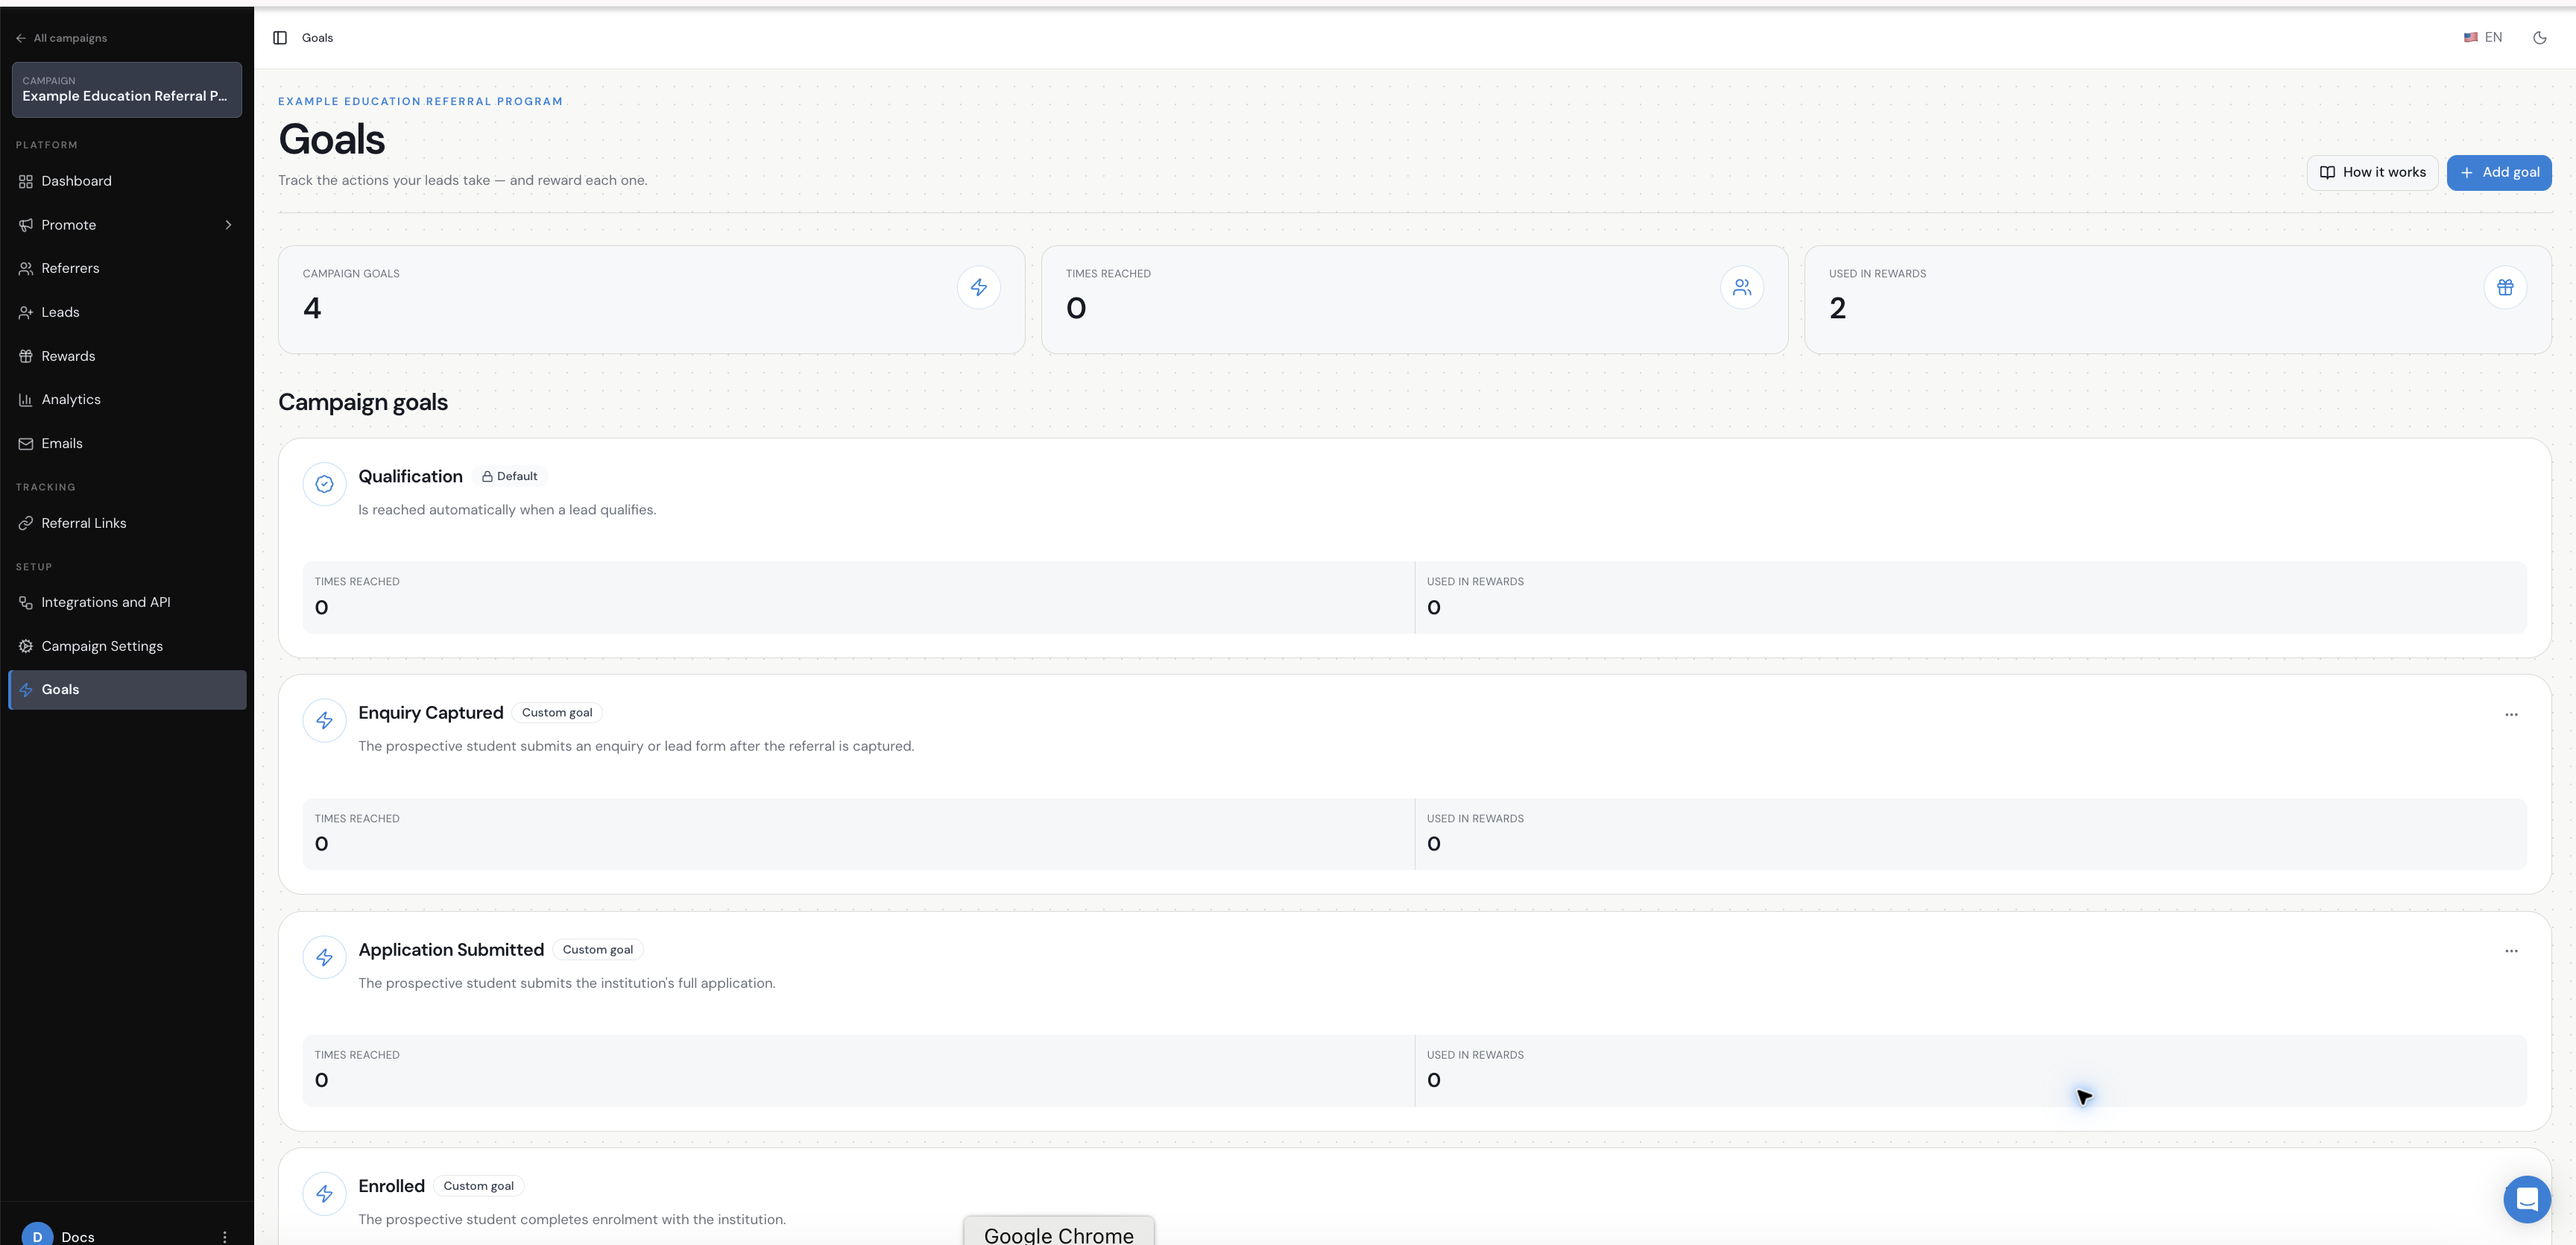
Task: Click the Campaign Goals lightning icon
Action: tap(979, 288)
